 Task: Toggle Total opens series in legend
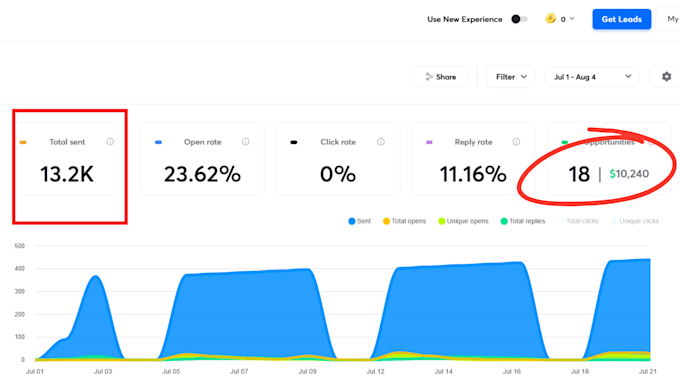(404, 221)
